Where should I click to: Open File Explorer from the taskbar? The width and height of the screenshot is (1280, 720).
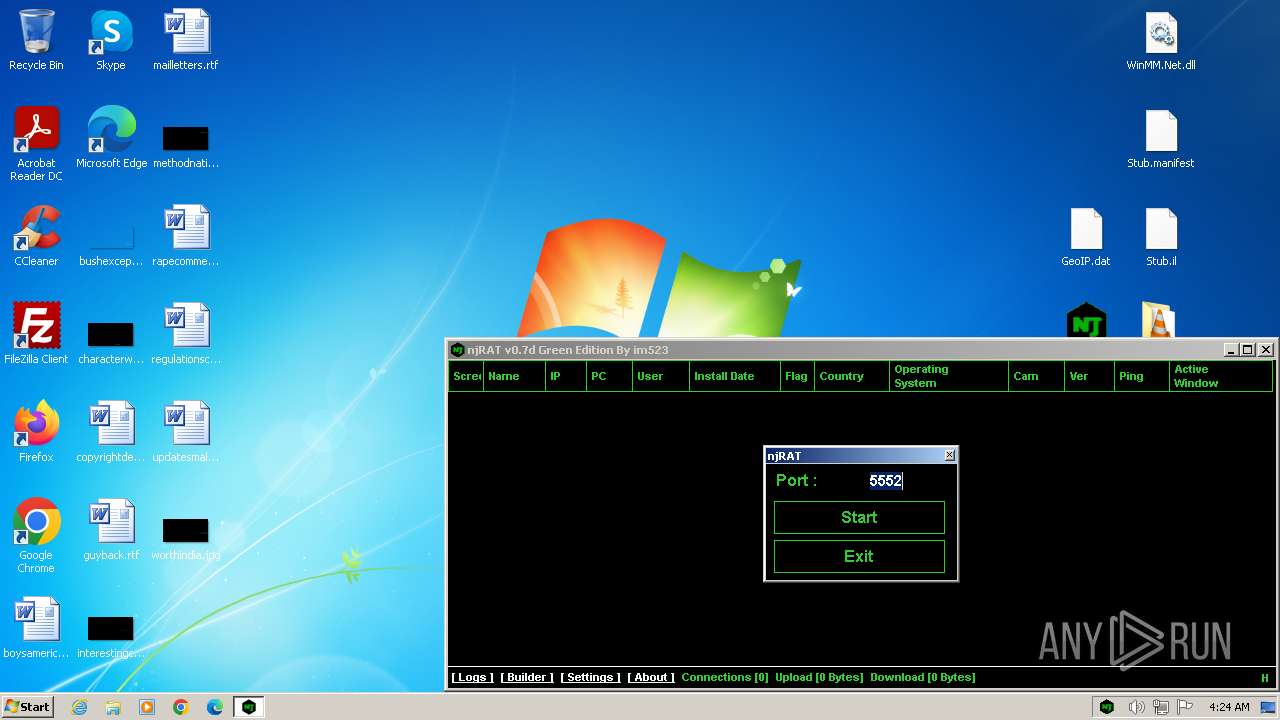point(113,707)
